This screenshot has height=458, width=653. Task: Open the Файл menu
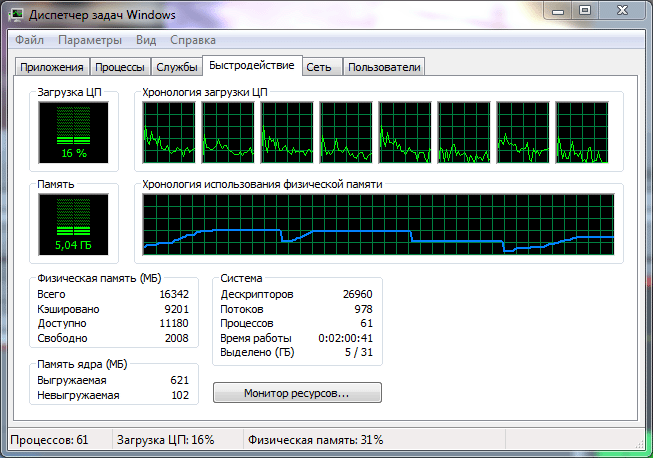point(29,40)
